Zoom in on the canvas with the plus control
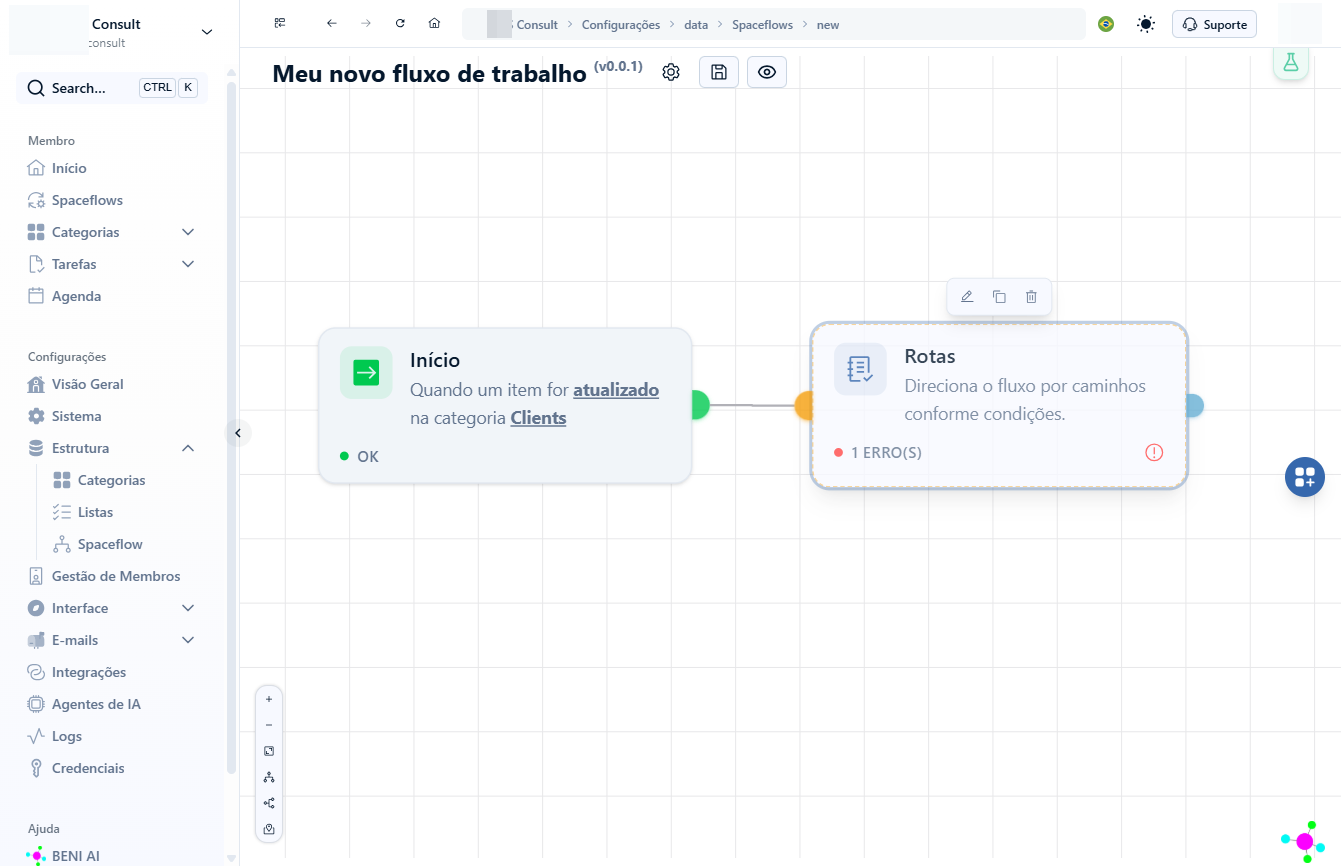This screenshot has height=866, width=1341. 269,699
